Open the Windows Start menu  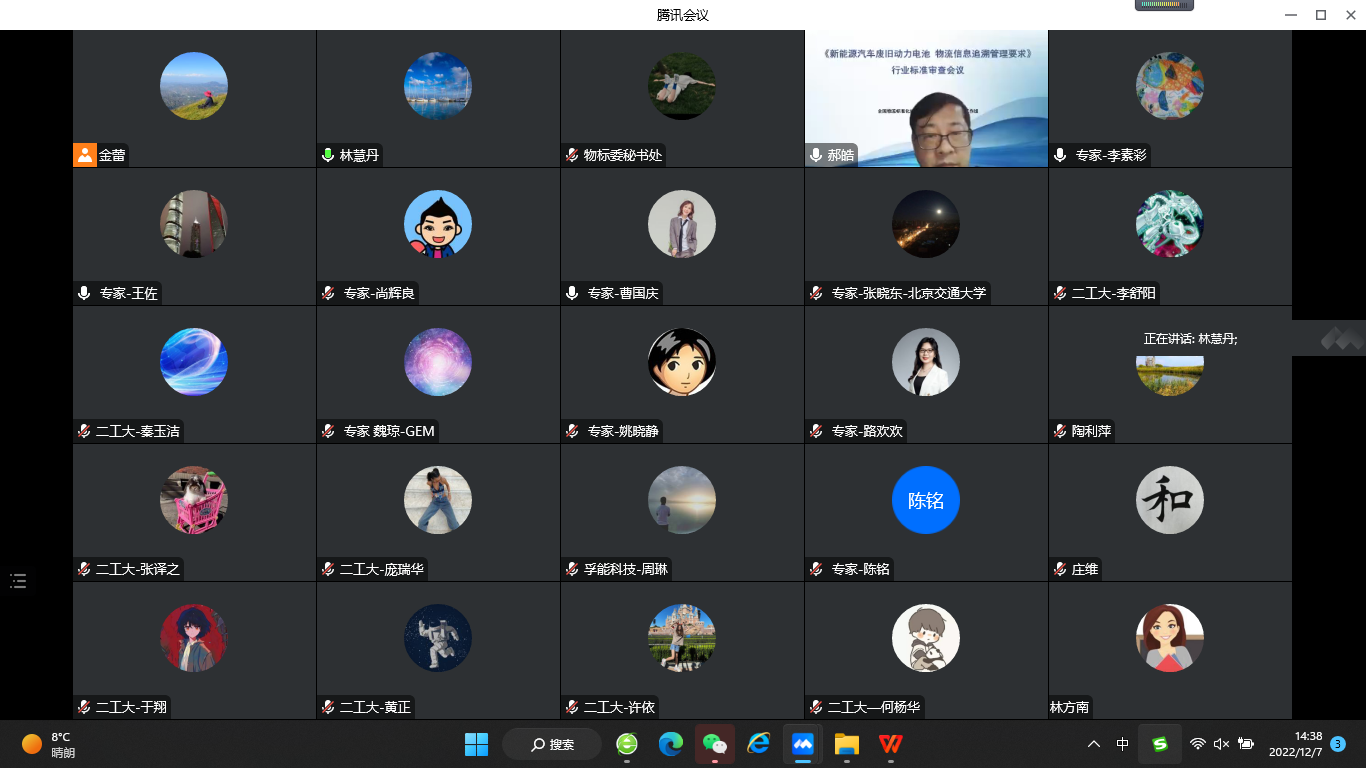[476, 744]
